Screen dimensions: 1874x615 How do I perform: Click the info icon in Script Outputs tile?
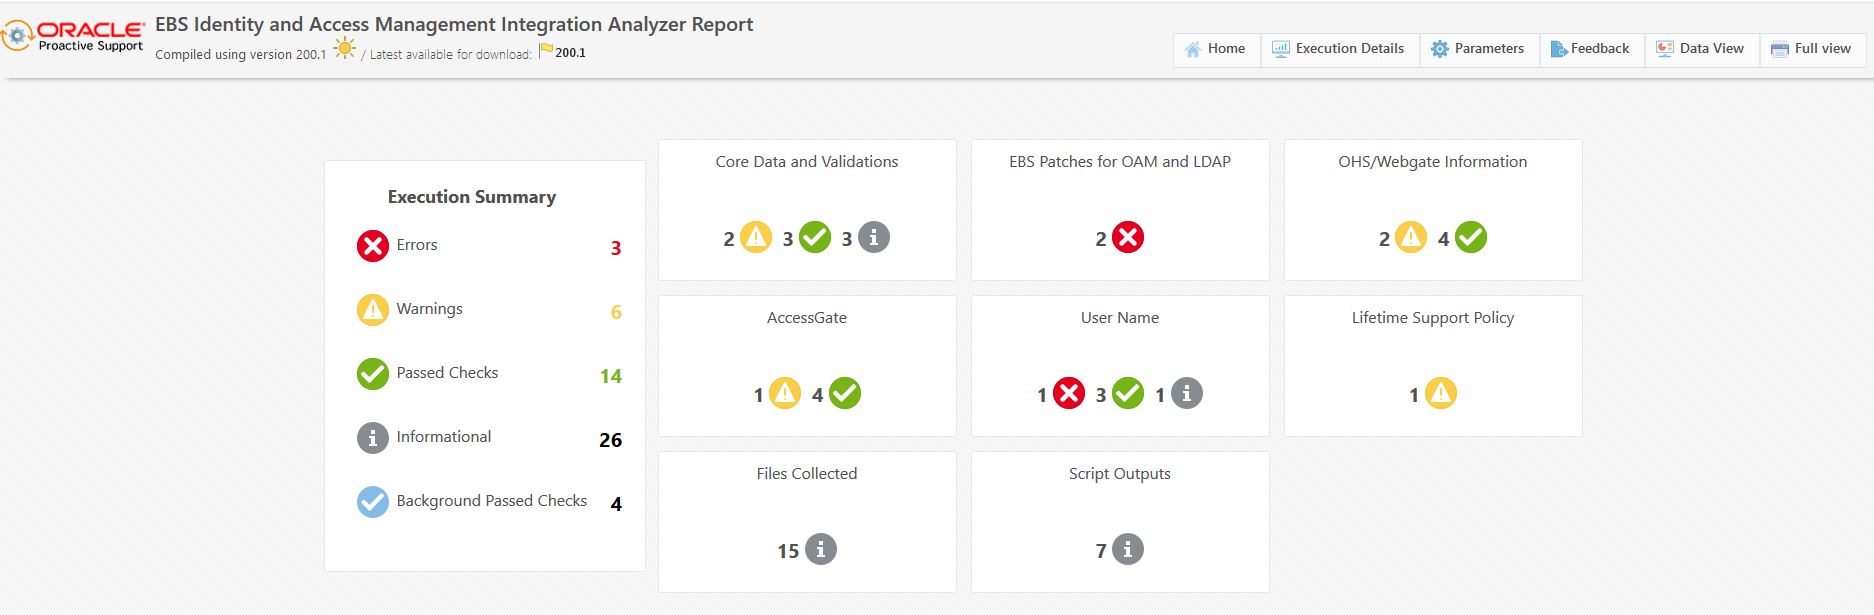click(1127, 549)
